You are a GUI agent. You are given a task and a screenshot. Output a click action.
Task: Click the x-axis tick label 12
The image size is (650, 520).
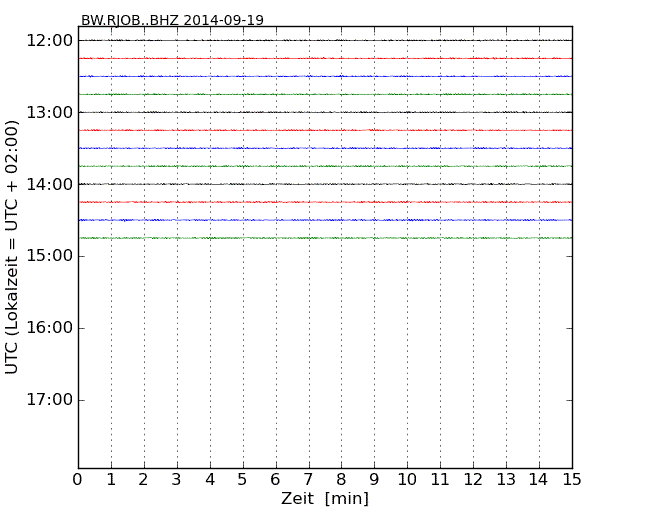coord(473,480)
